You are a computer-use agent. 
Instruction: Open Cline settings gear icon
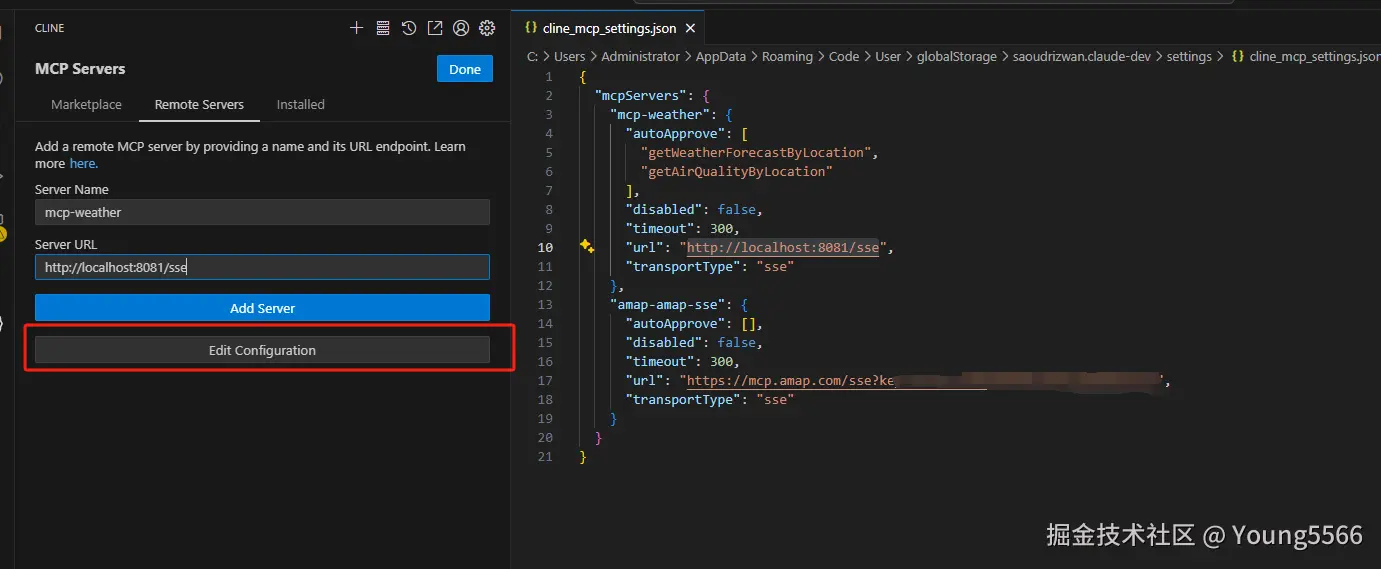coord(487,28)
